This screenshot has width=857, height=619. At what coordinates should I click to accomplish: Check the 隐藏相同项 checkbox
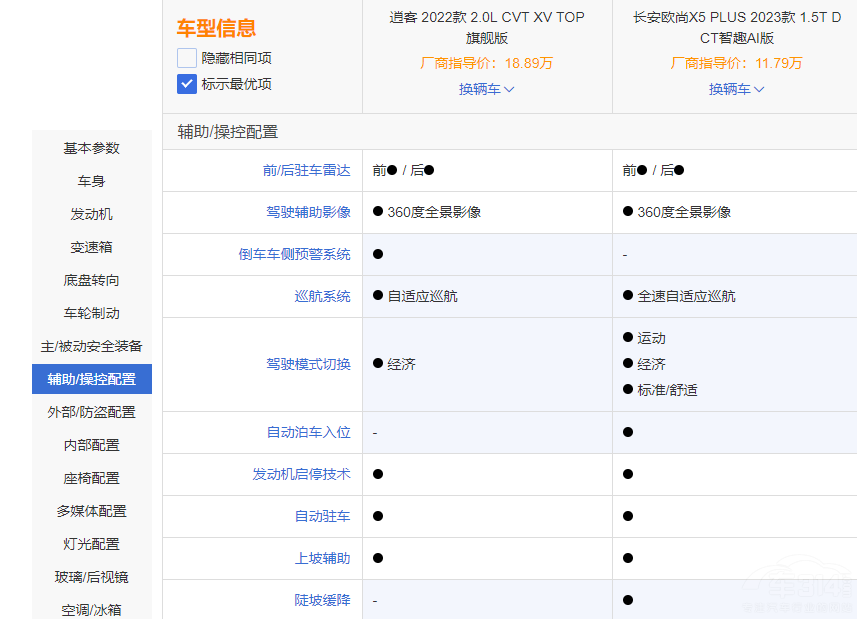click(x=187, y=58)
